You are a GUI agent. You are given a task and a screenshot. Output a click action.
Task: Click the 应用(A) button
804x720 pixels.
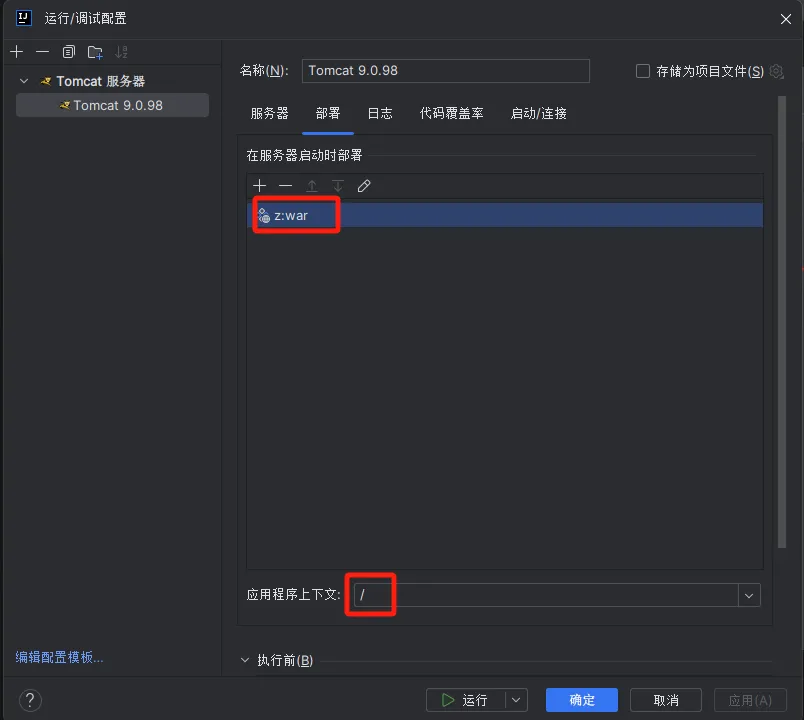750,700
